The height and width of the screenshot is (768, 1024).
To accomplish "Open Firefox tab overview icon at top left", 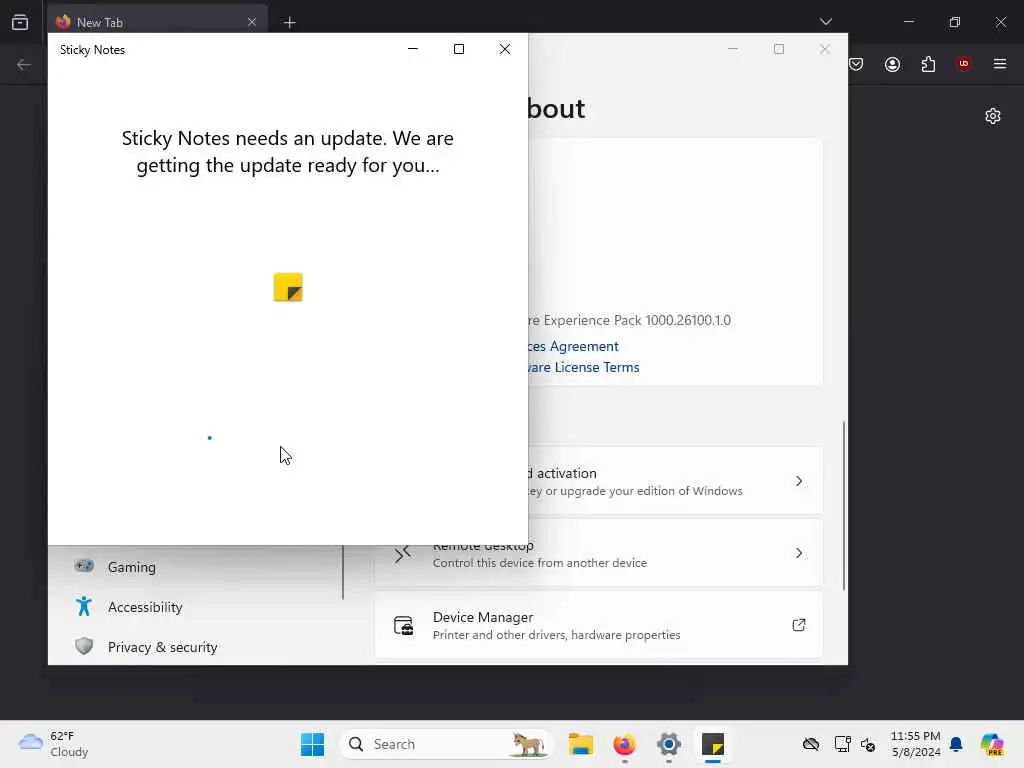I will (20, 22).
